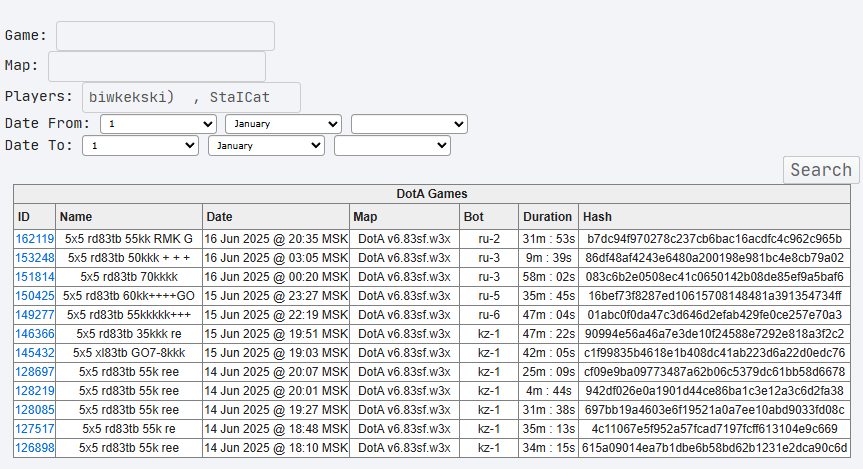This screenshot has width=863, height=469.
Task: Click hash starting with 16bef73f8287
Action: pos(714,296)
